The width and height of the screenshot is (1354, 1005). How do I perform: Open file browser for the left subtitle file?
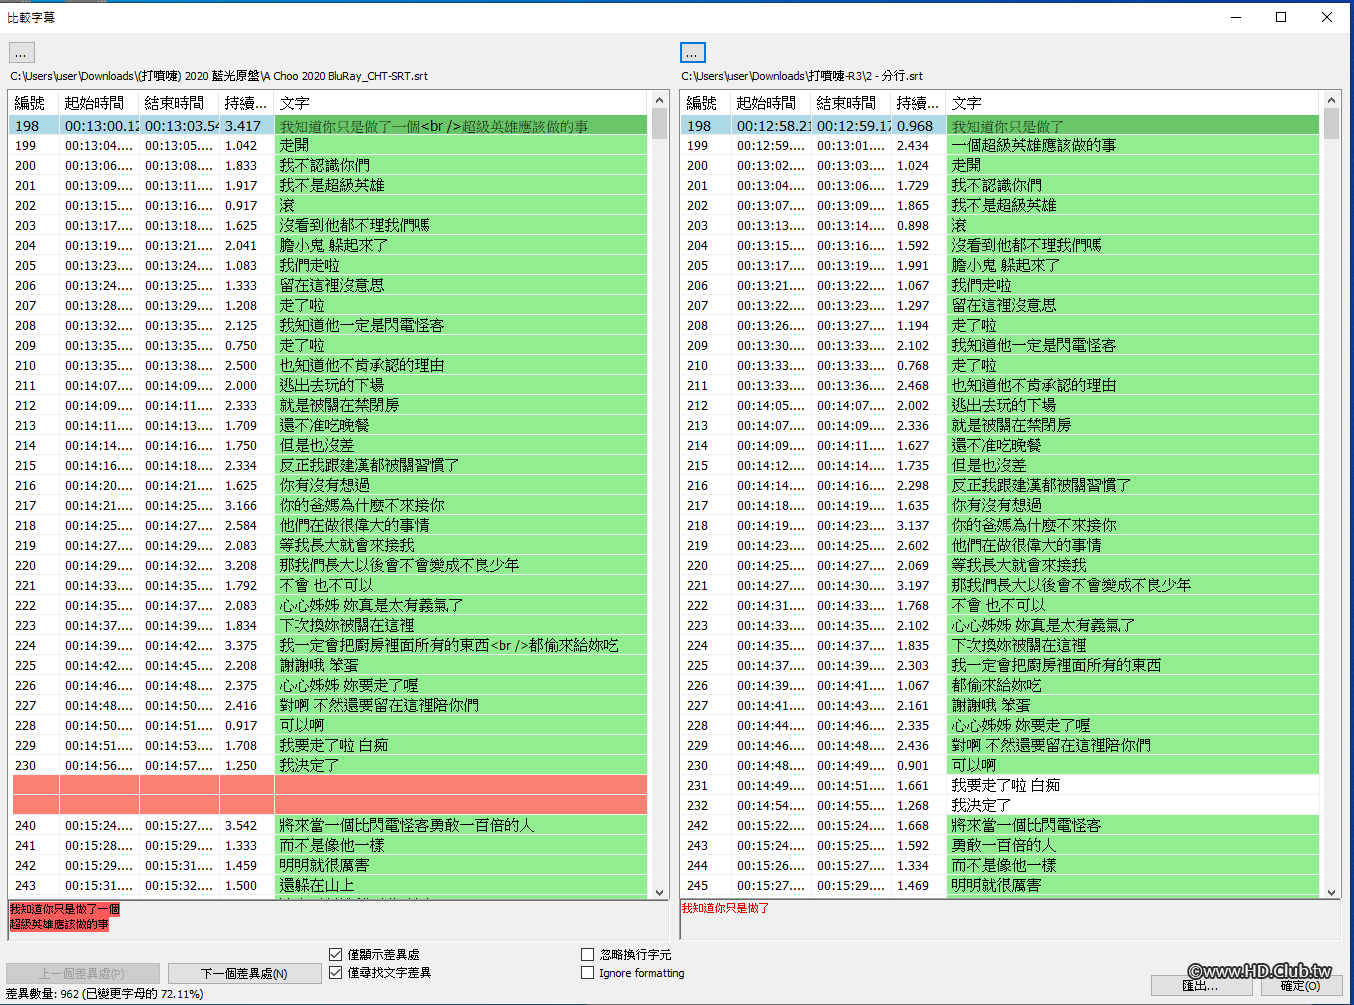21,52
